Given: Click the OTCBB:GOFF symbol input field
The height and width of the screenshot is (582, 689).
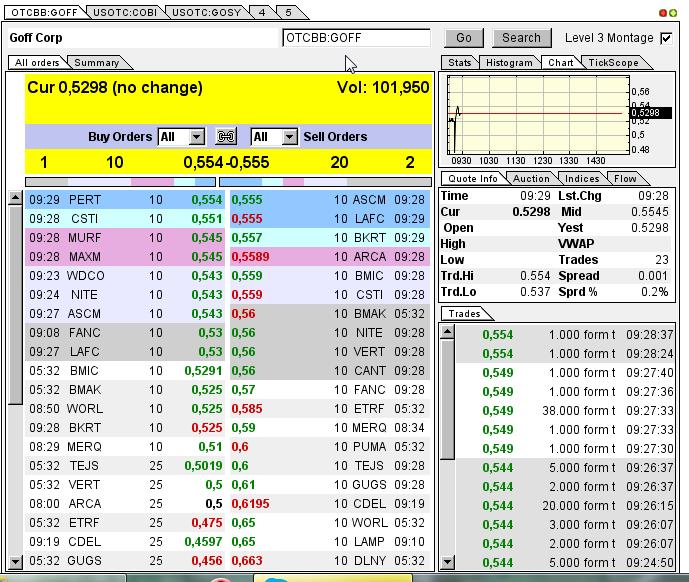Looking at the screenshot, I should (x=356, y=38).
